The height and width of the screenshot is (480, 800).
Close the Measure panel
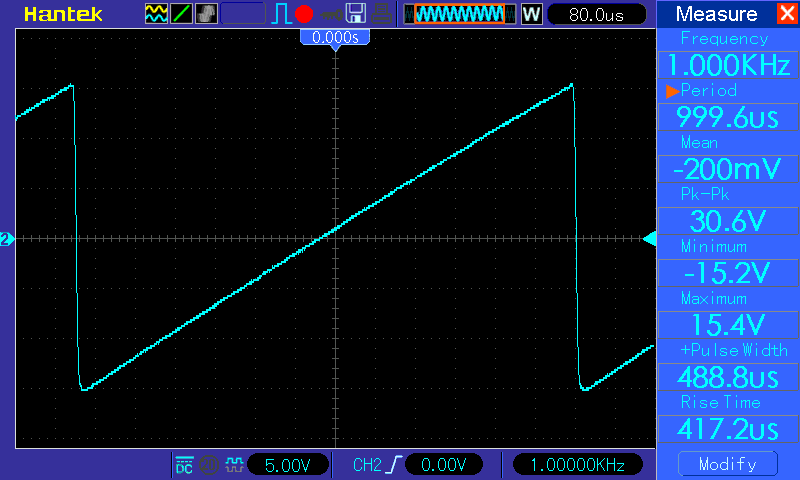coord(787,13)
